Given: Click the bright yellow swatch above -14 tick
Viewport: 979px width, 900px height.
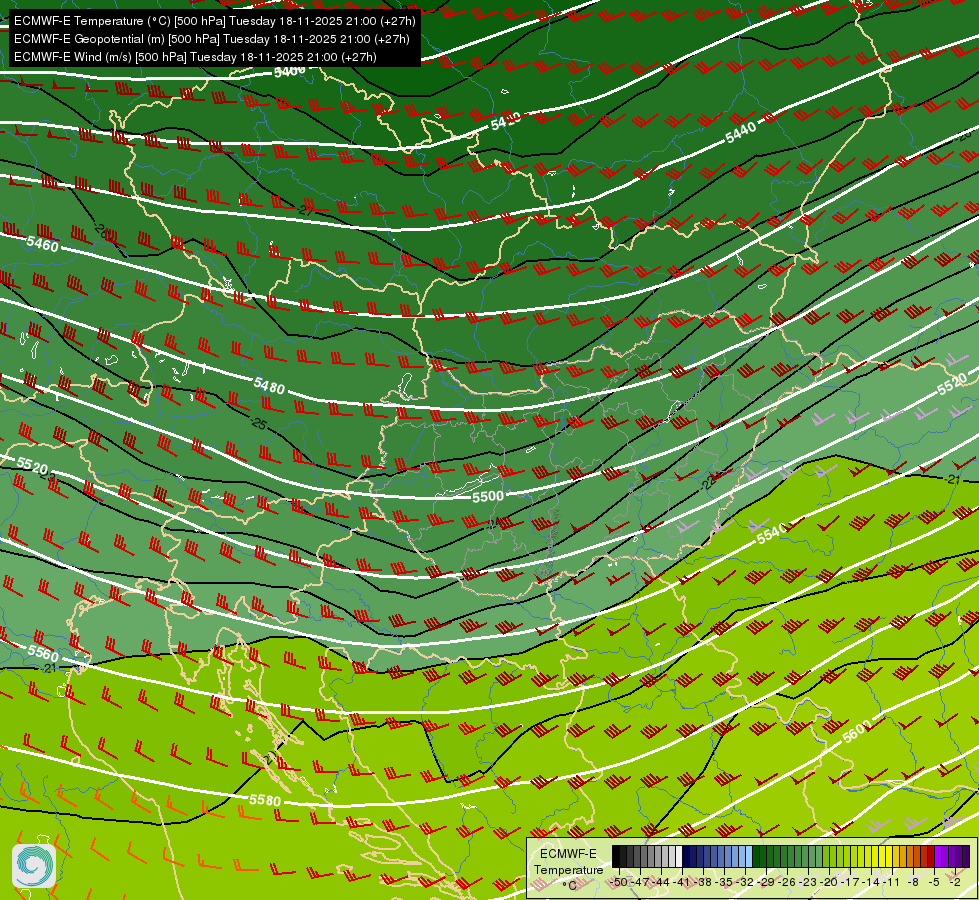Looking at the screenshot, I should (875, 856).
